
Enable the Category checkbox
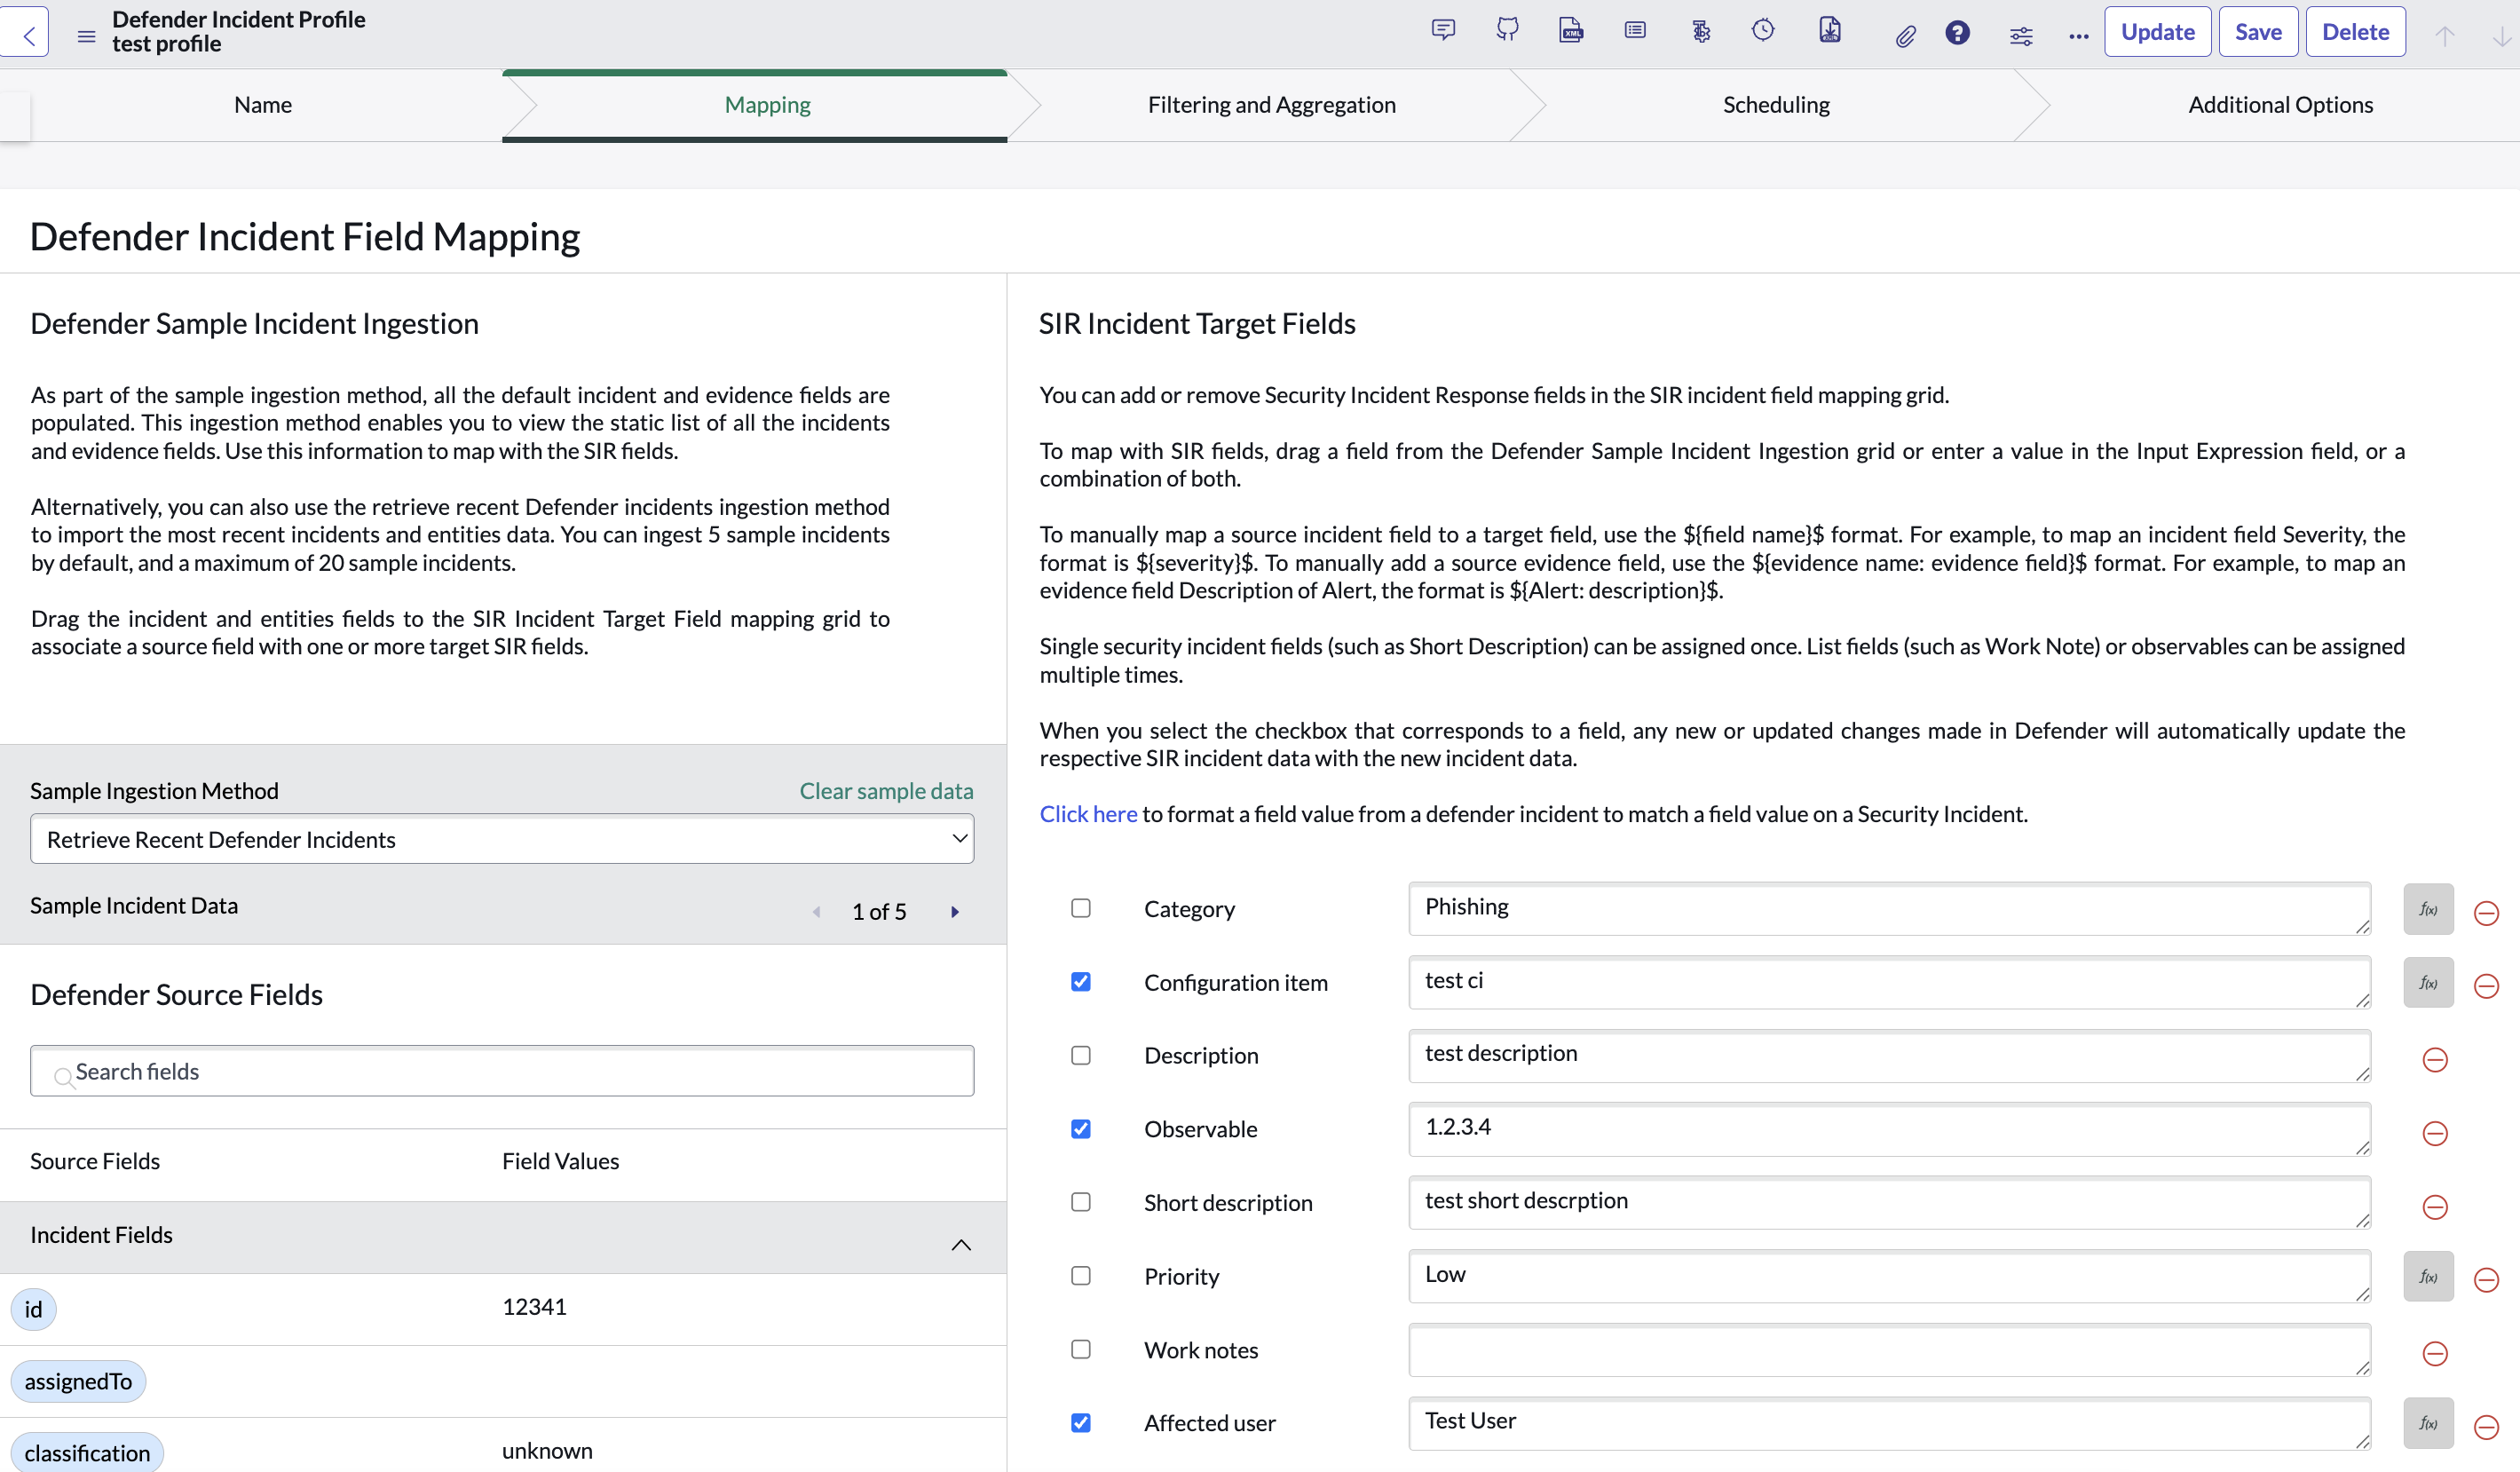(x=1081, y=908)
